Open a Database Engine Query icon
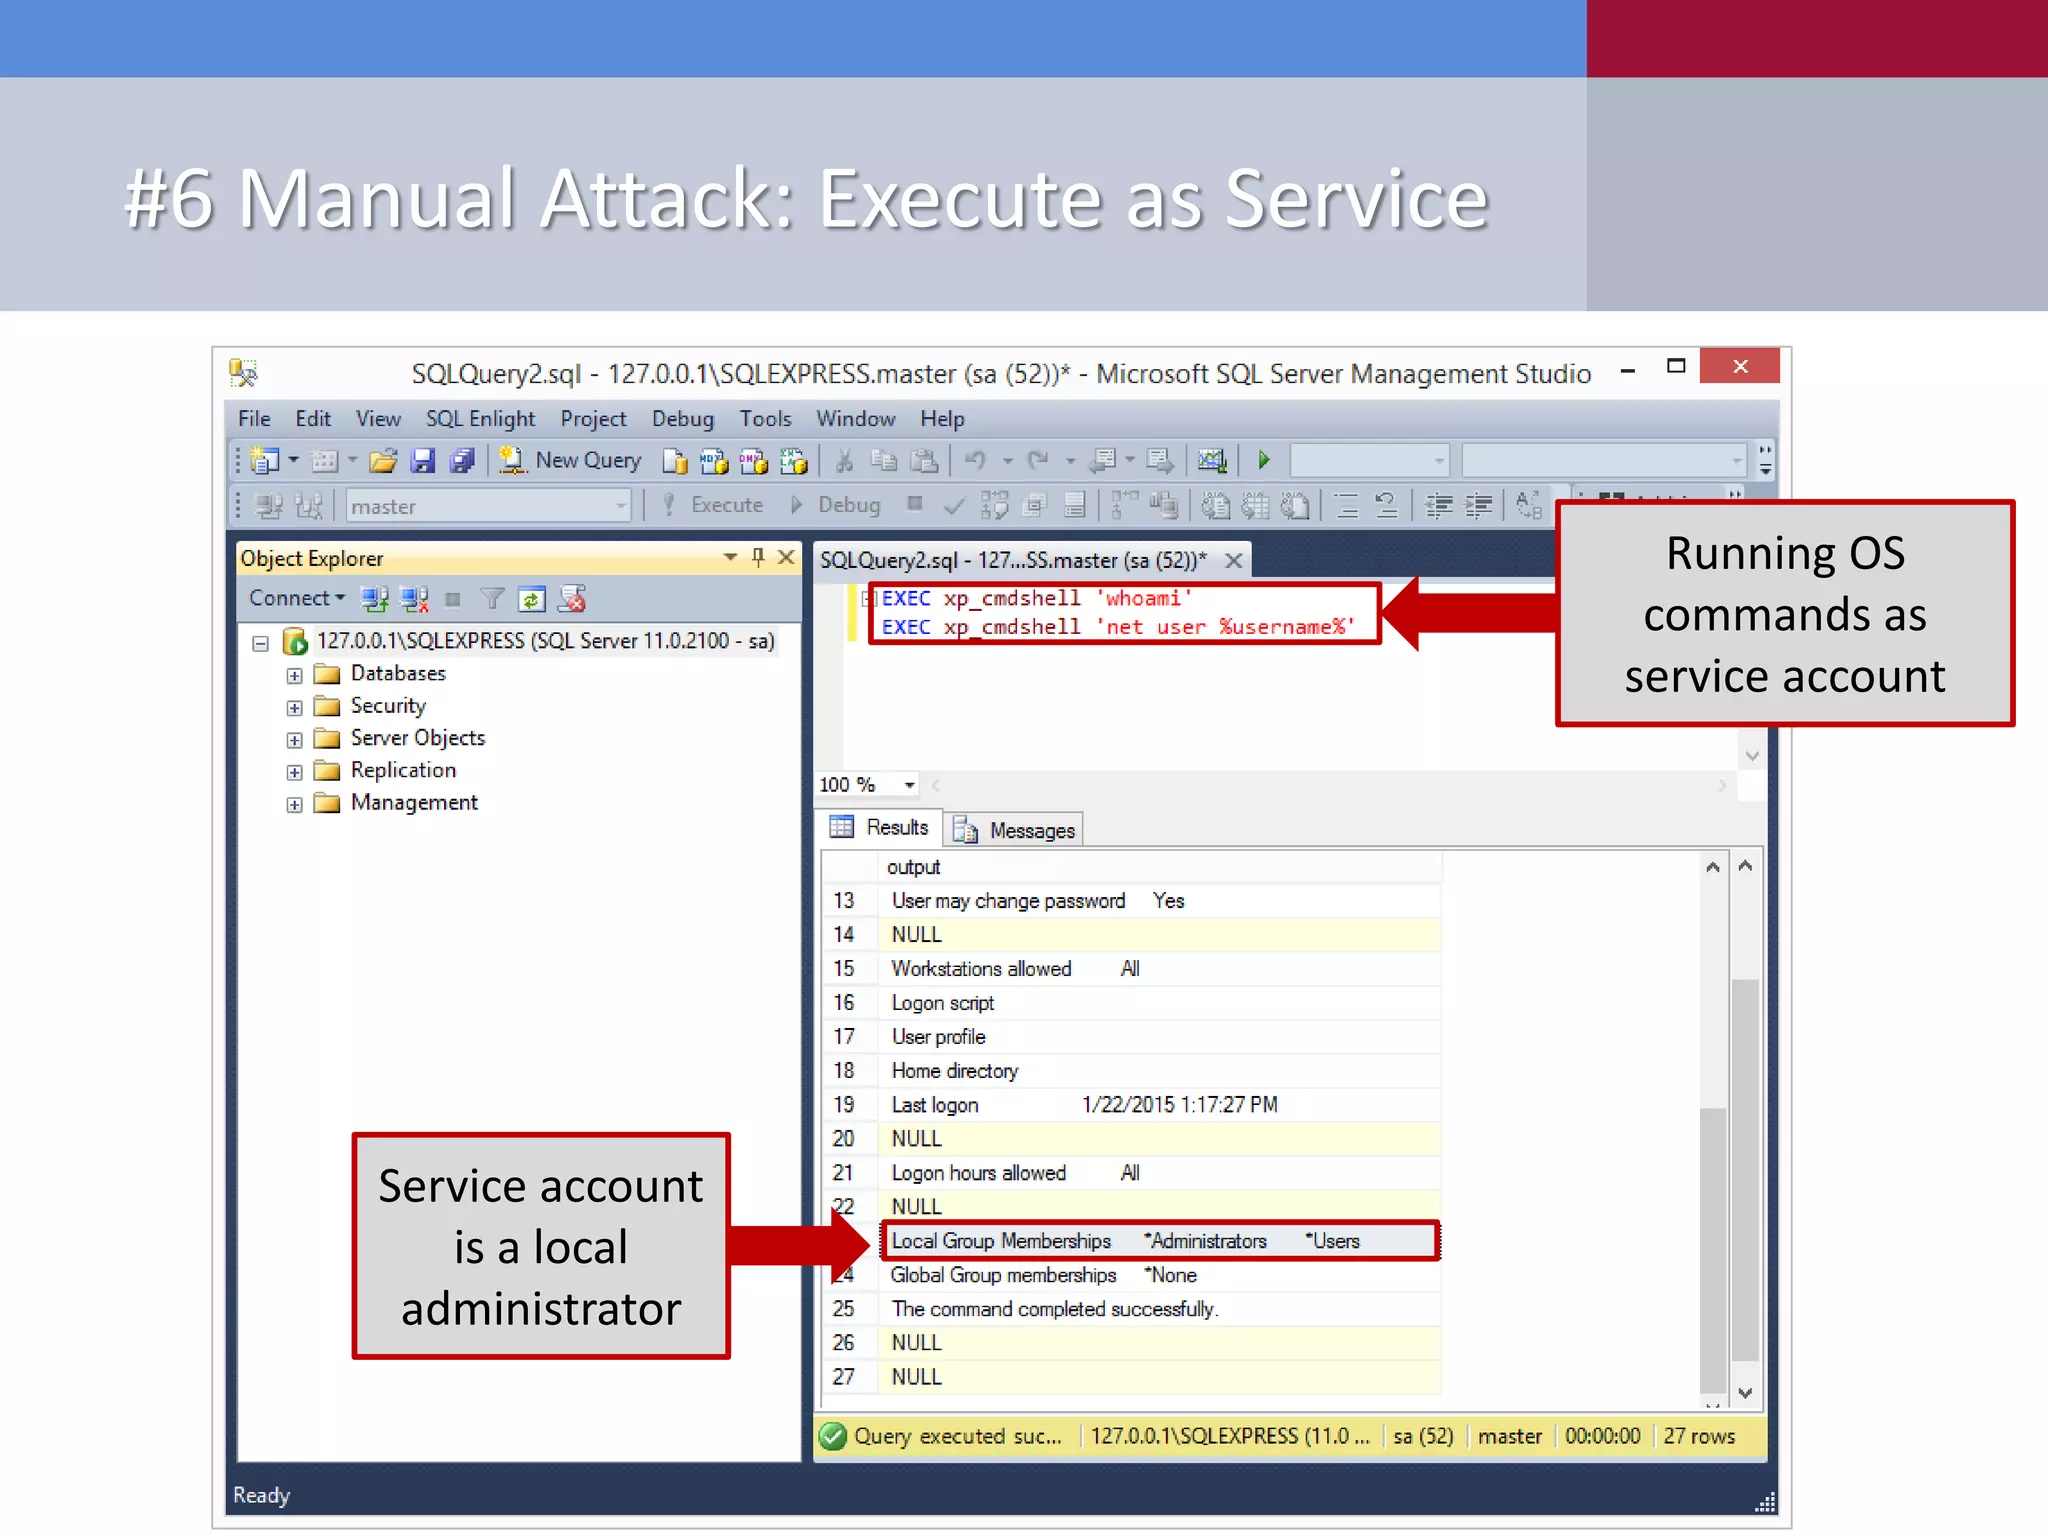Viewport: 2048px width, 1536px height. pyautogui.click(x=675, y=461)
